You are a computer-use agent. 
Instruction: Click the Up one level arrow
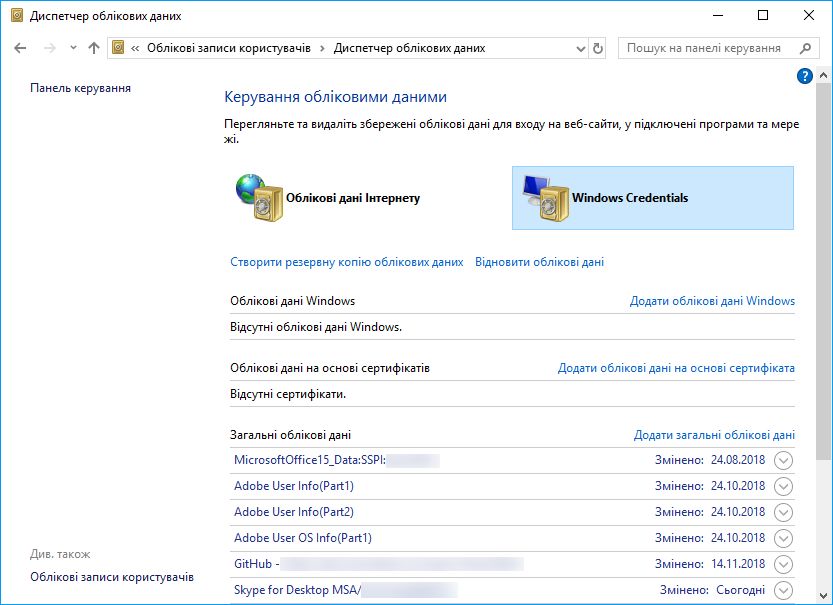(x=94, y=48)
